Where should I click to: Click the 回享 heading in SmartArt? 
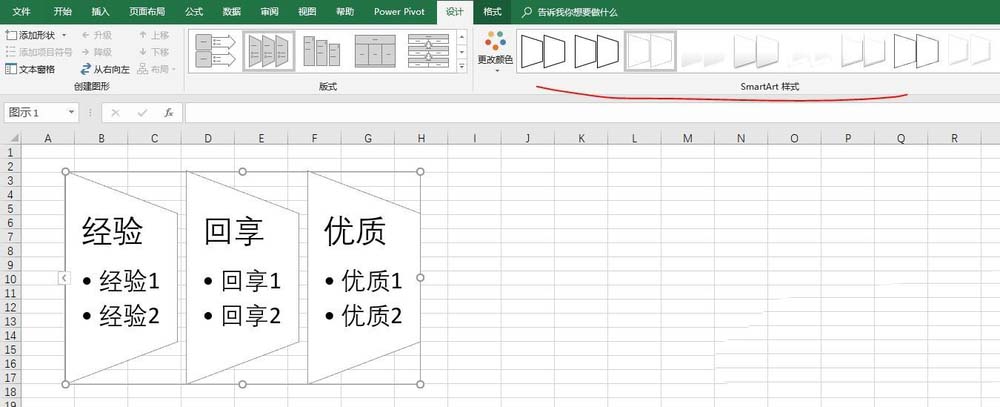point(233,231)
